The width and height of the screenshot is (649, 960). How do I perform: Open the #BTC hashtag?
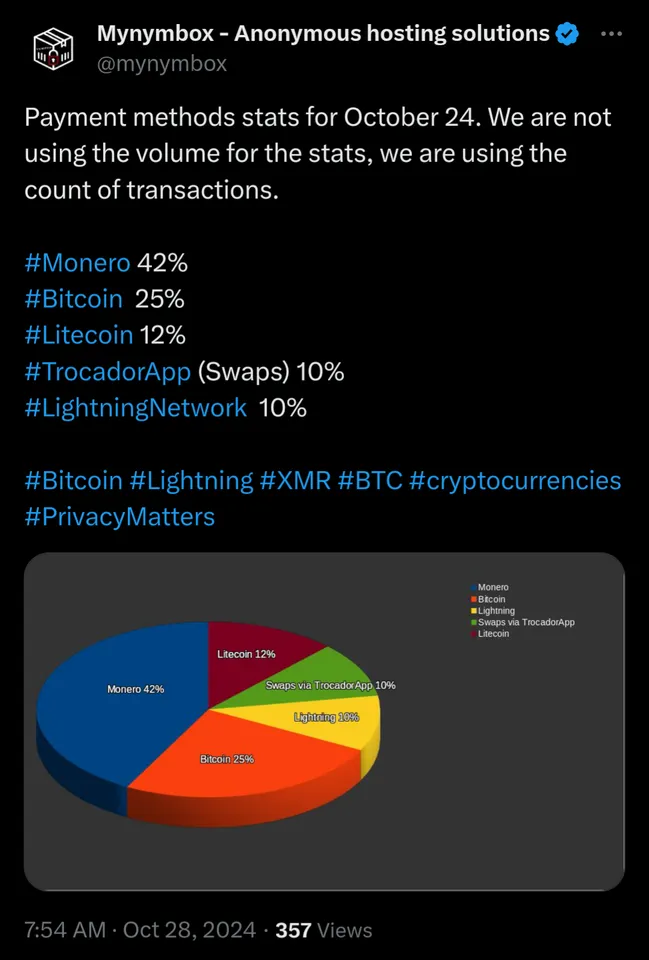pyautogui.click(x=370, y=480)
